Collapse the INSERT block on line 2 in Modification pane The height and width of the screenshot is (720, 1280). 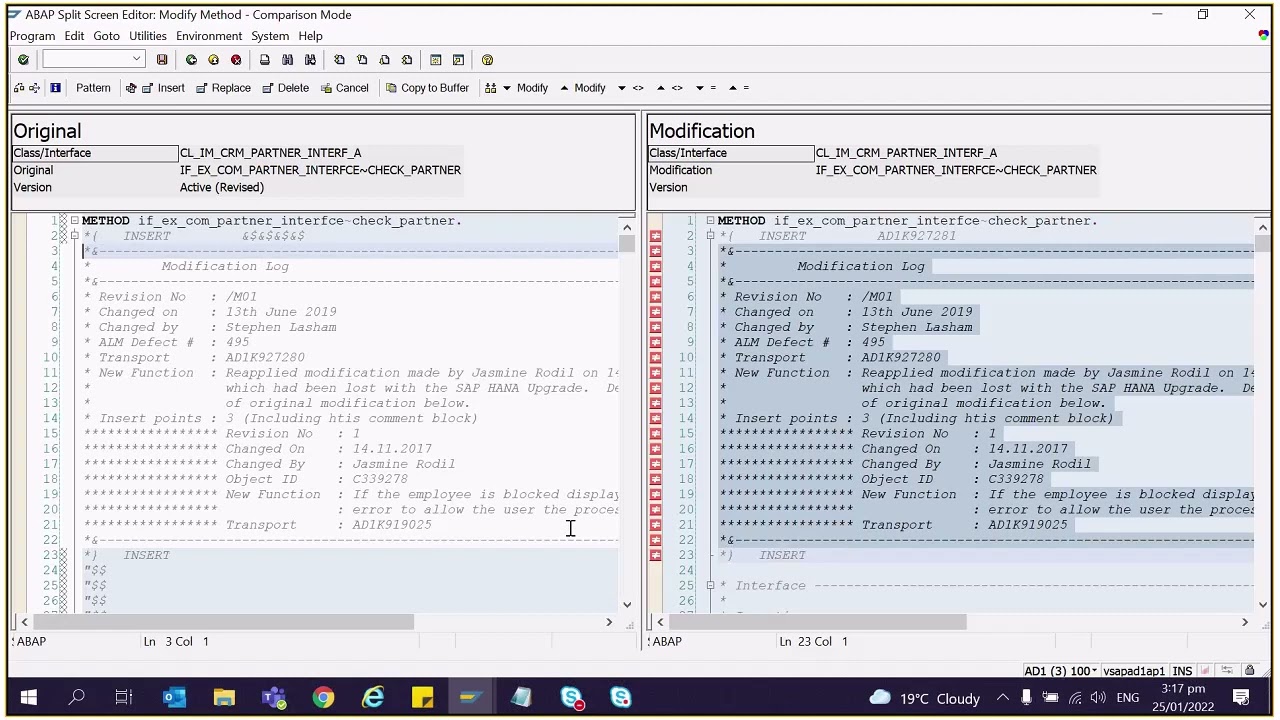pyautogui.click(x=710, y=236)
